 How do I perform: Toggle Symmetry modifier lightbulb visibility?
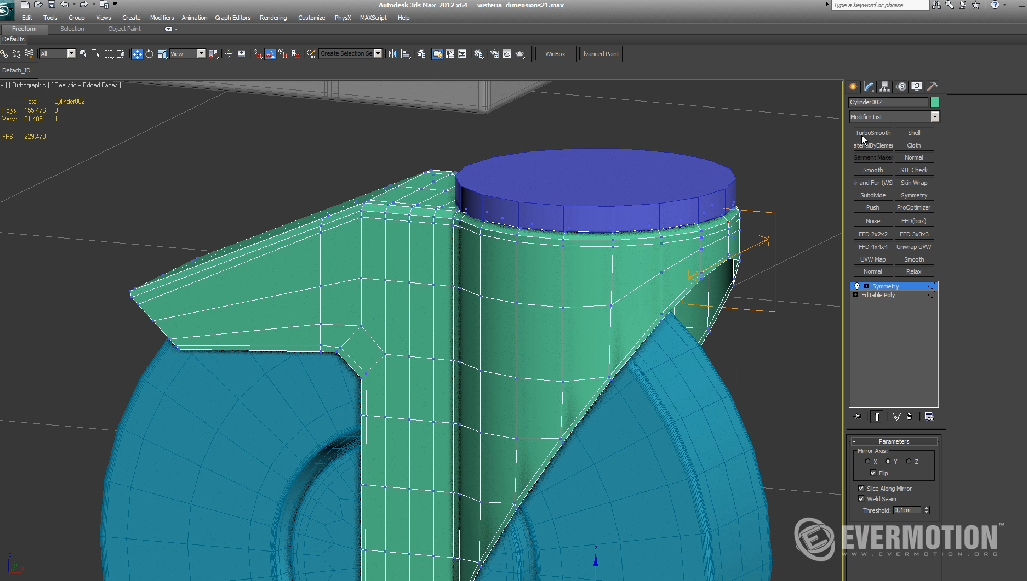856,286
